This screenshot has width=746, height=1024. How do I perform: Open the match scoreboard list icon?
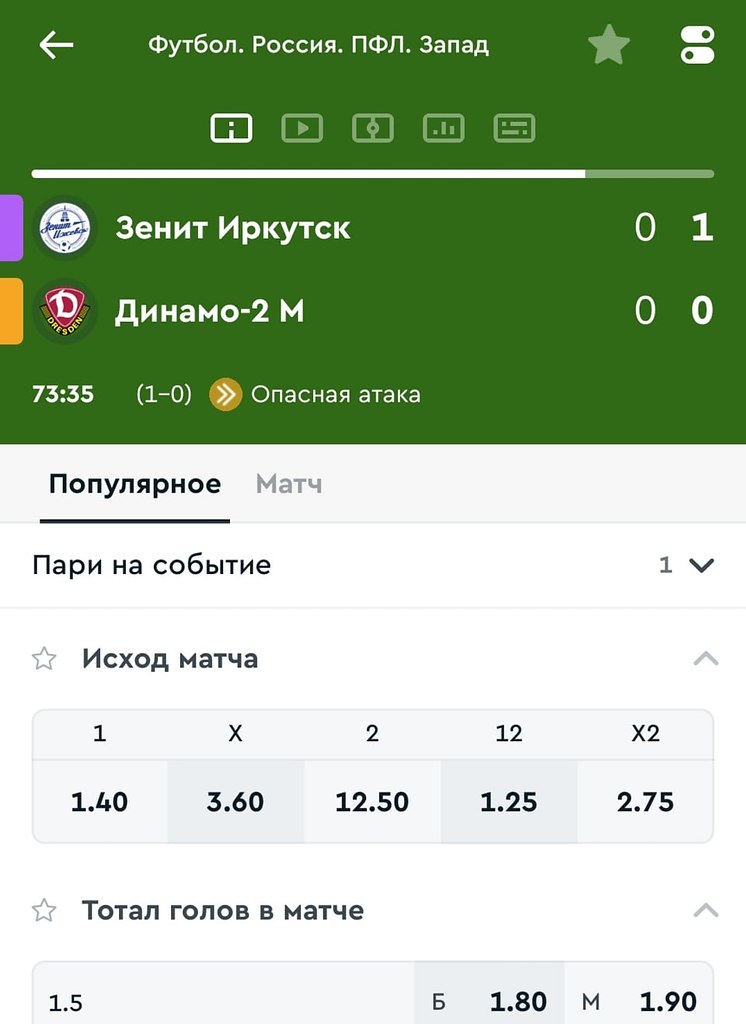[514, 127]
